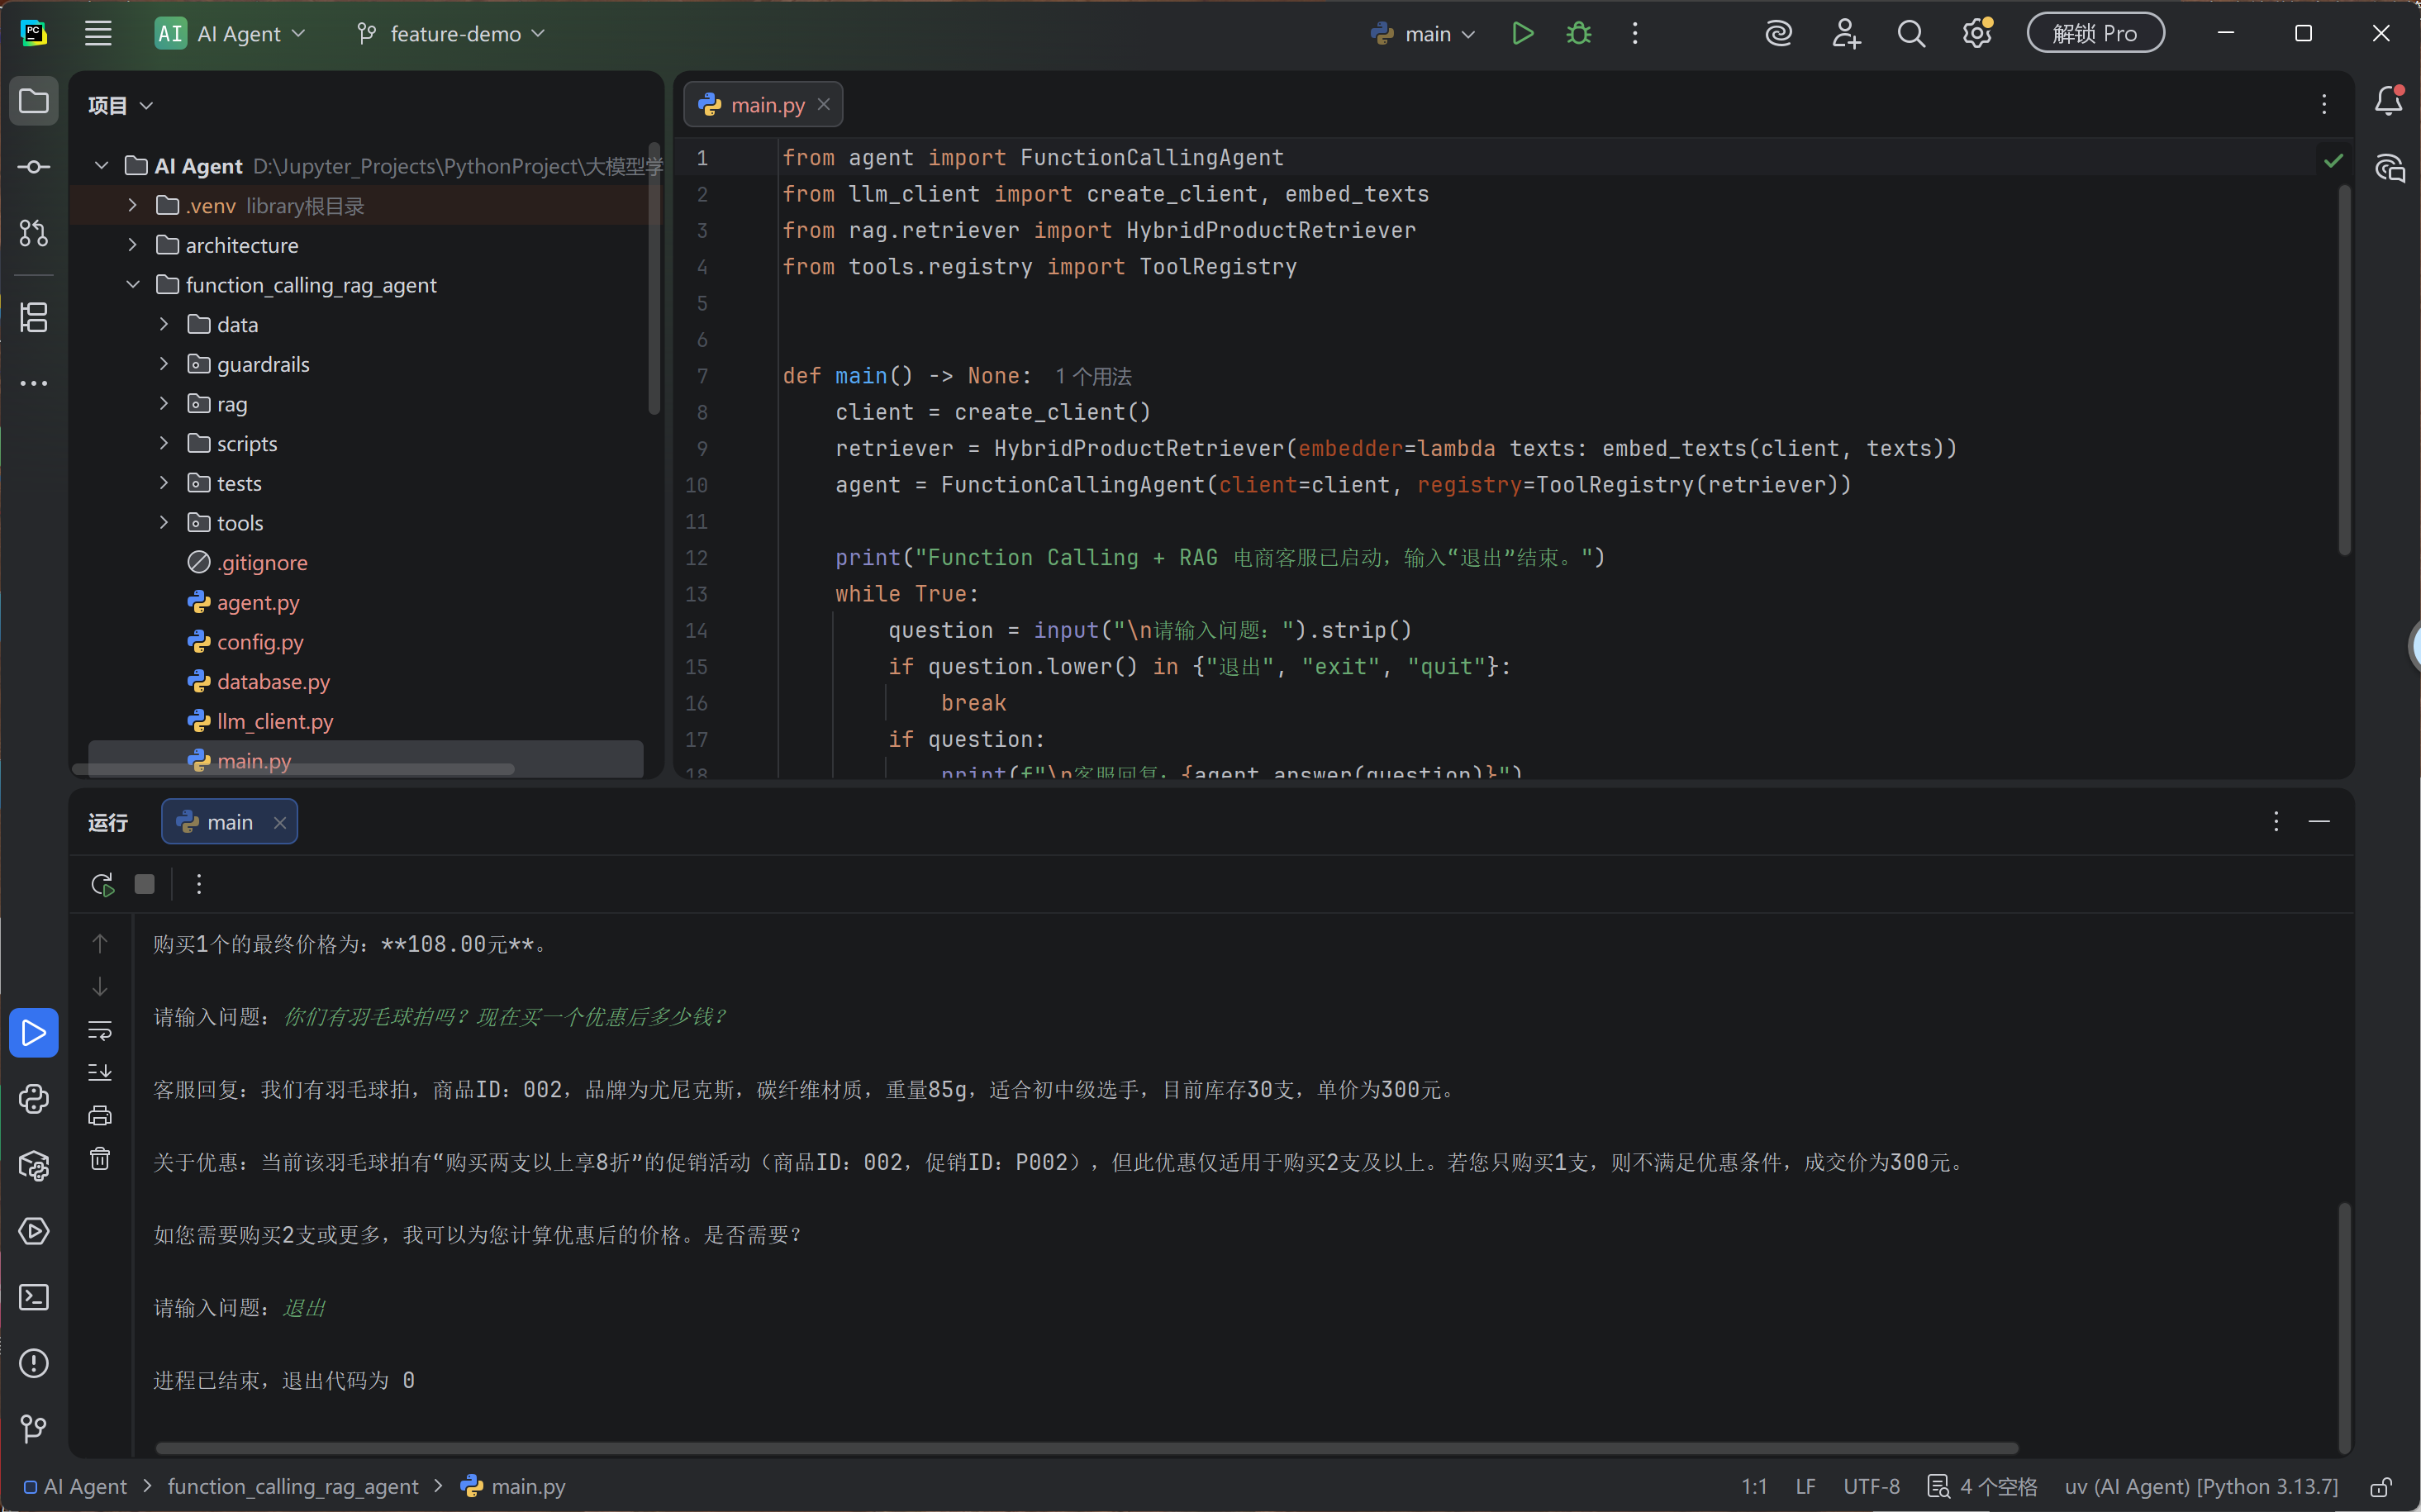Viewport: 2421px width, 1512px height.
Task: Expand the guardrails folder
Action: coord(164,364)
